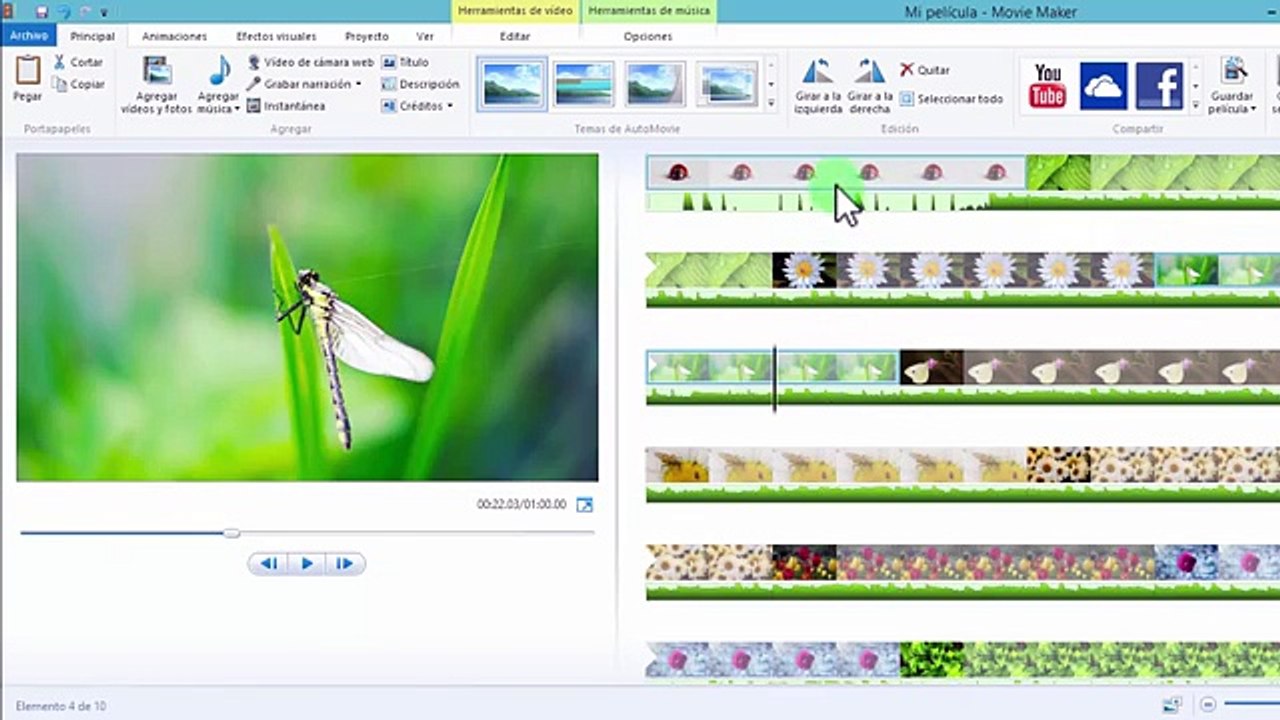
Task: Redo the action in quick access toolbar
Action: point(84,11)
